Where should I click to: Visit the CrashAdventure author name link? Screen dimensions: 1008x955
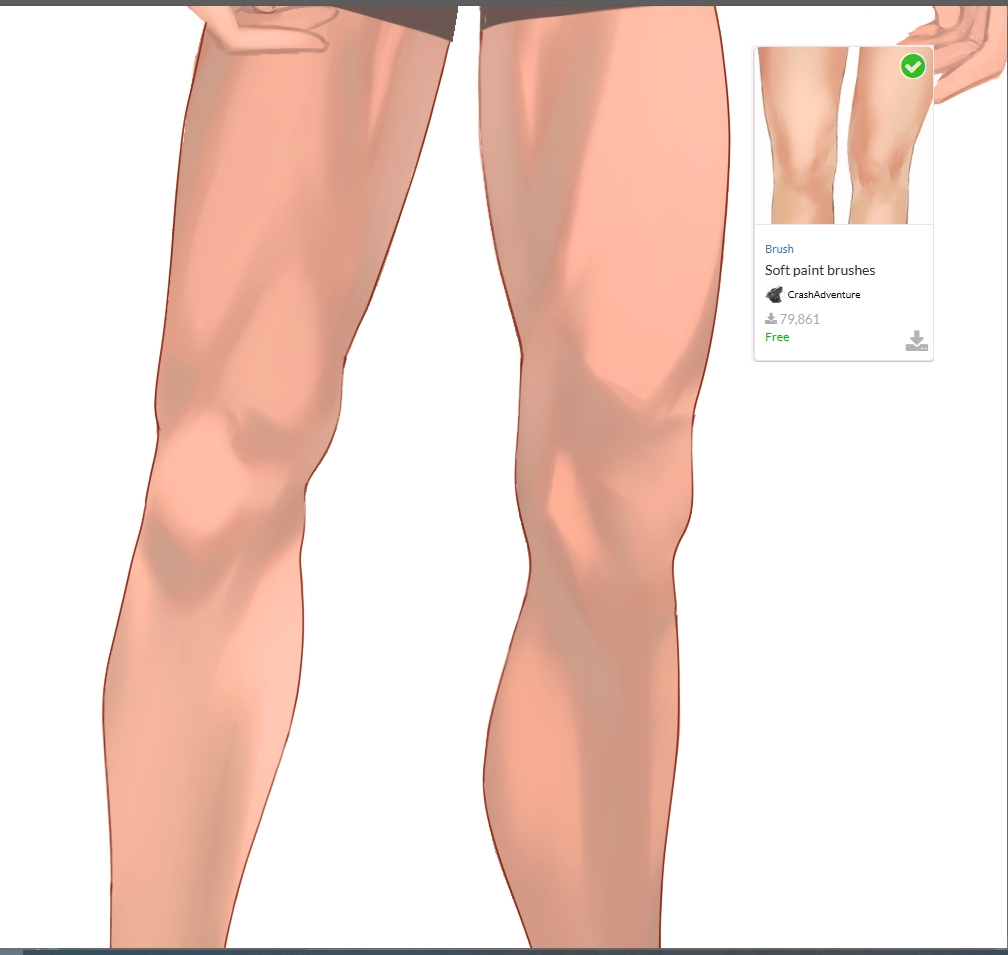[x=823, y=295]
